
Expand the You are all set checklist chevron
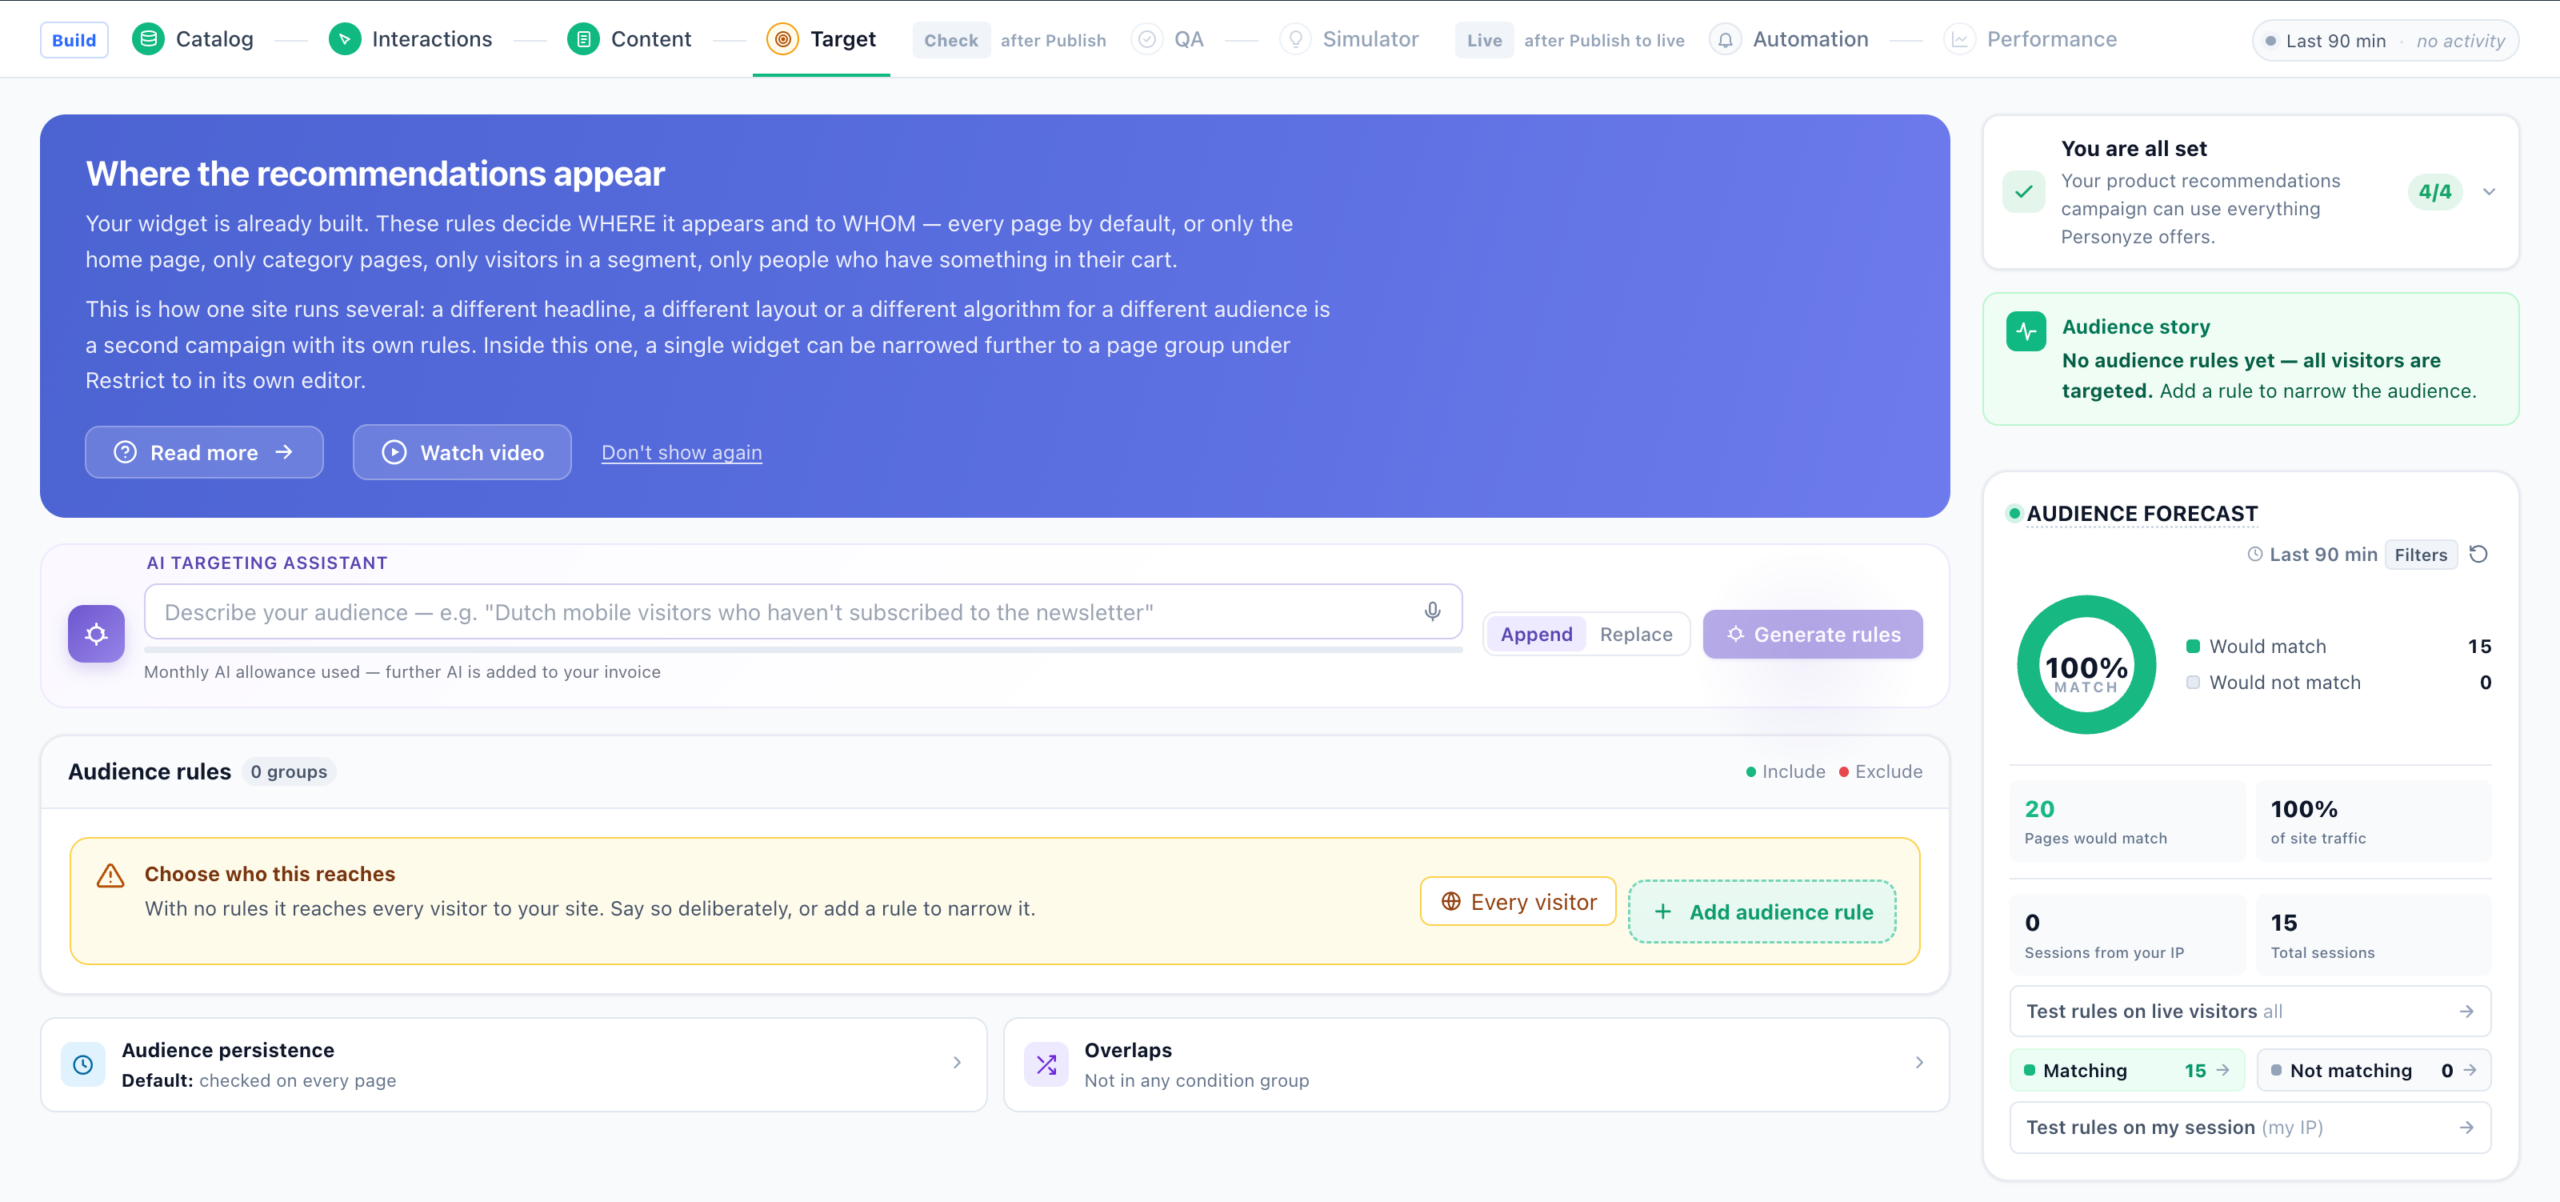point(2489,192)
